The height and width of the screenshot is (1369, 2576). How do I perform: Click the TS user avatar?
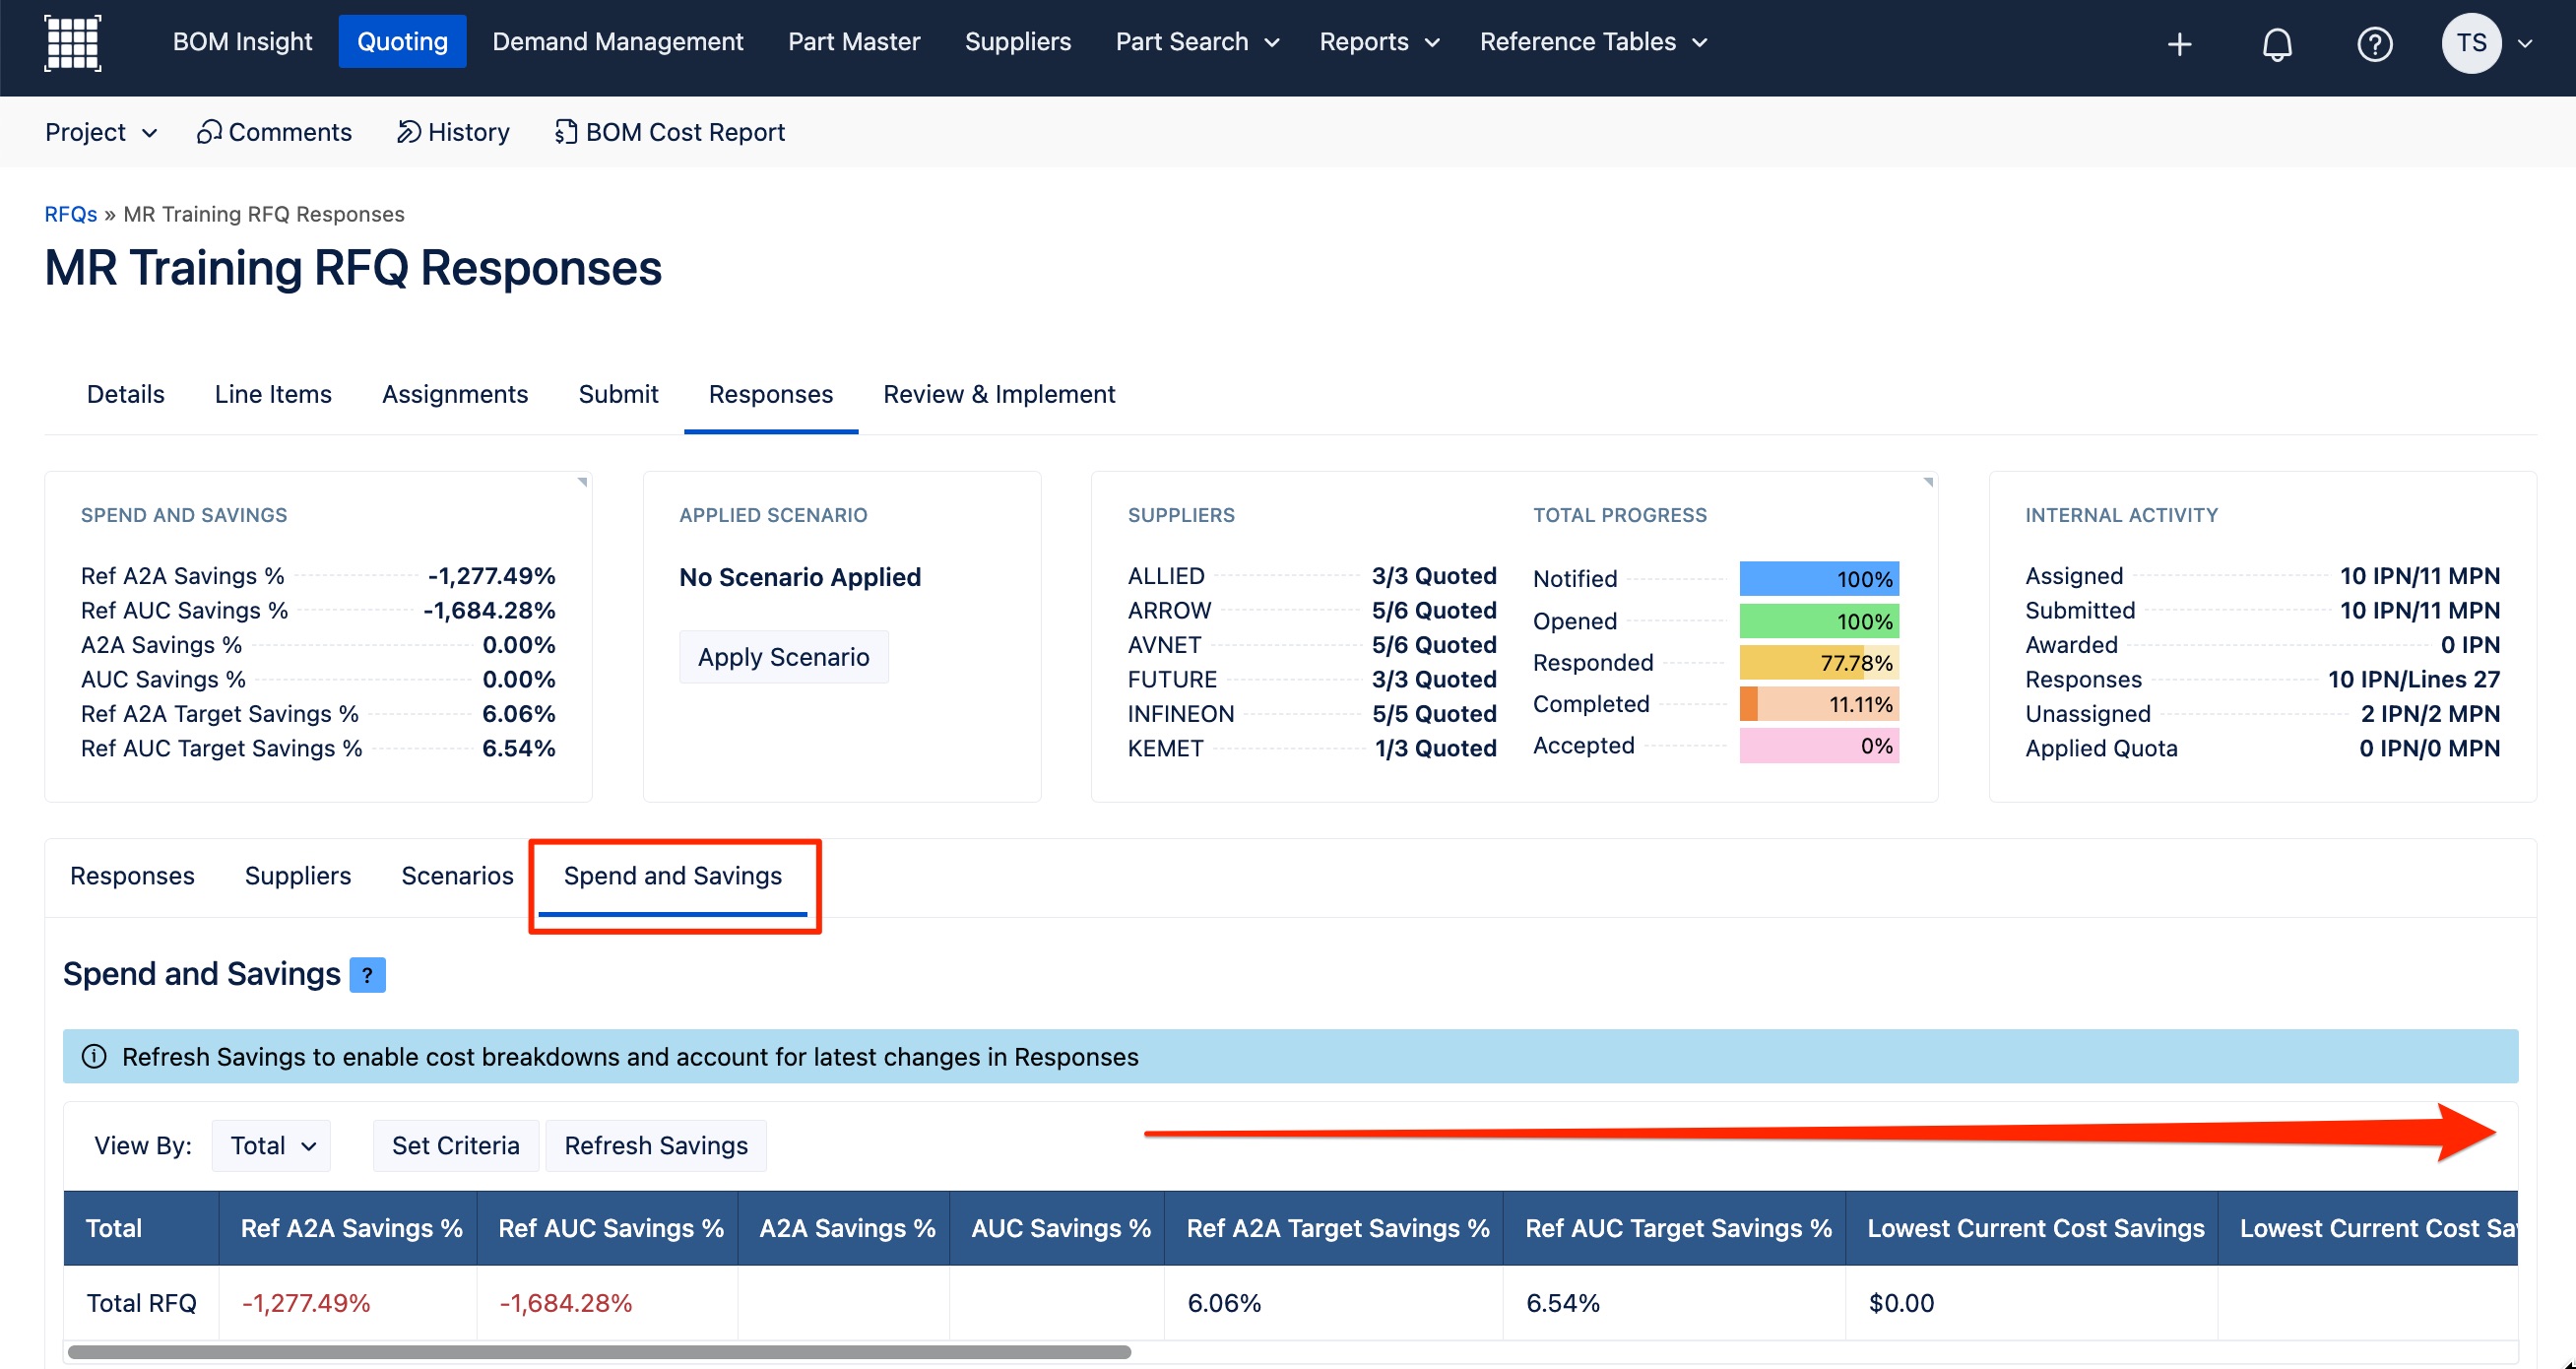[2471, 43]
